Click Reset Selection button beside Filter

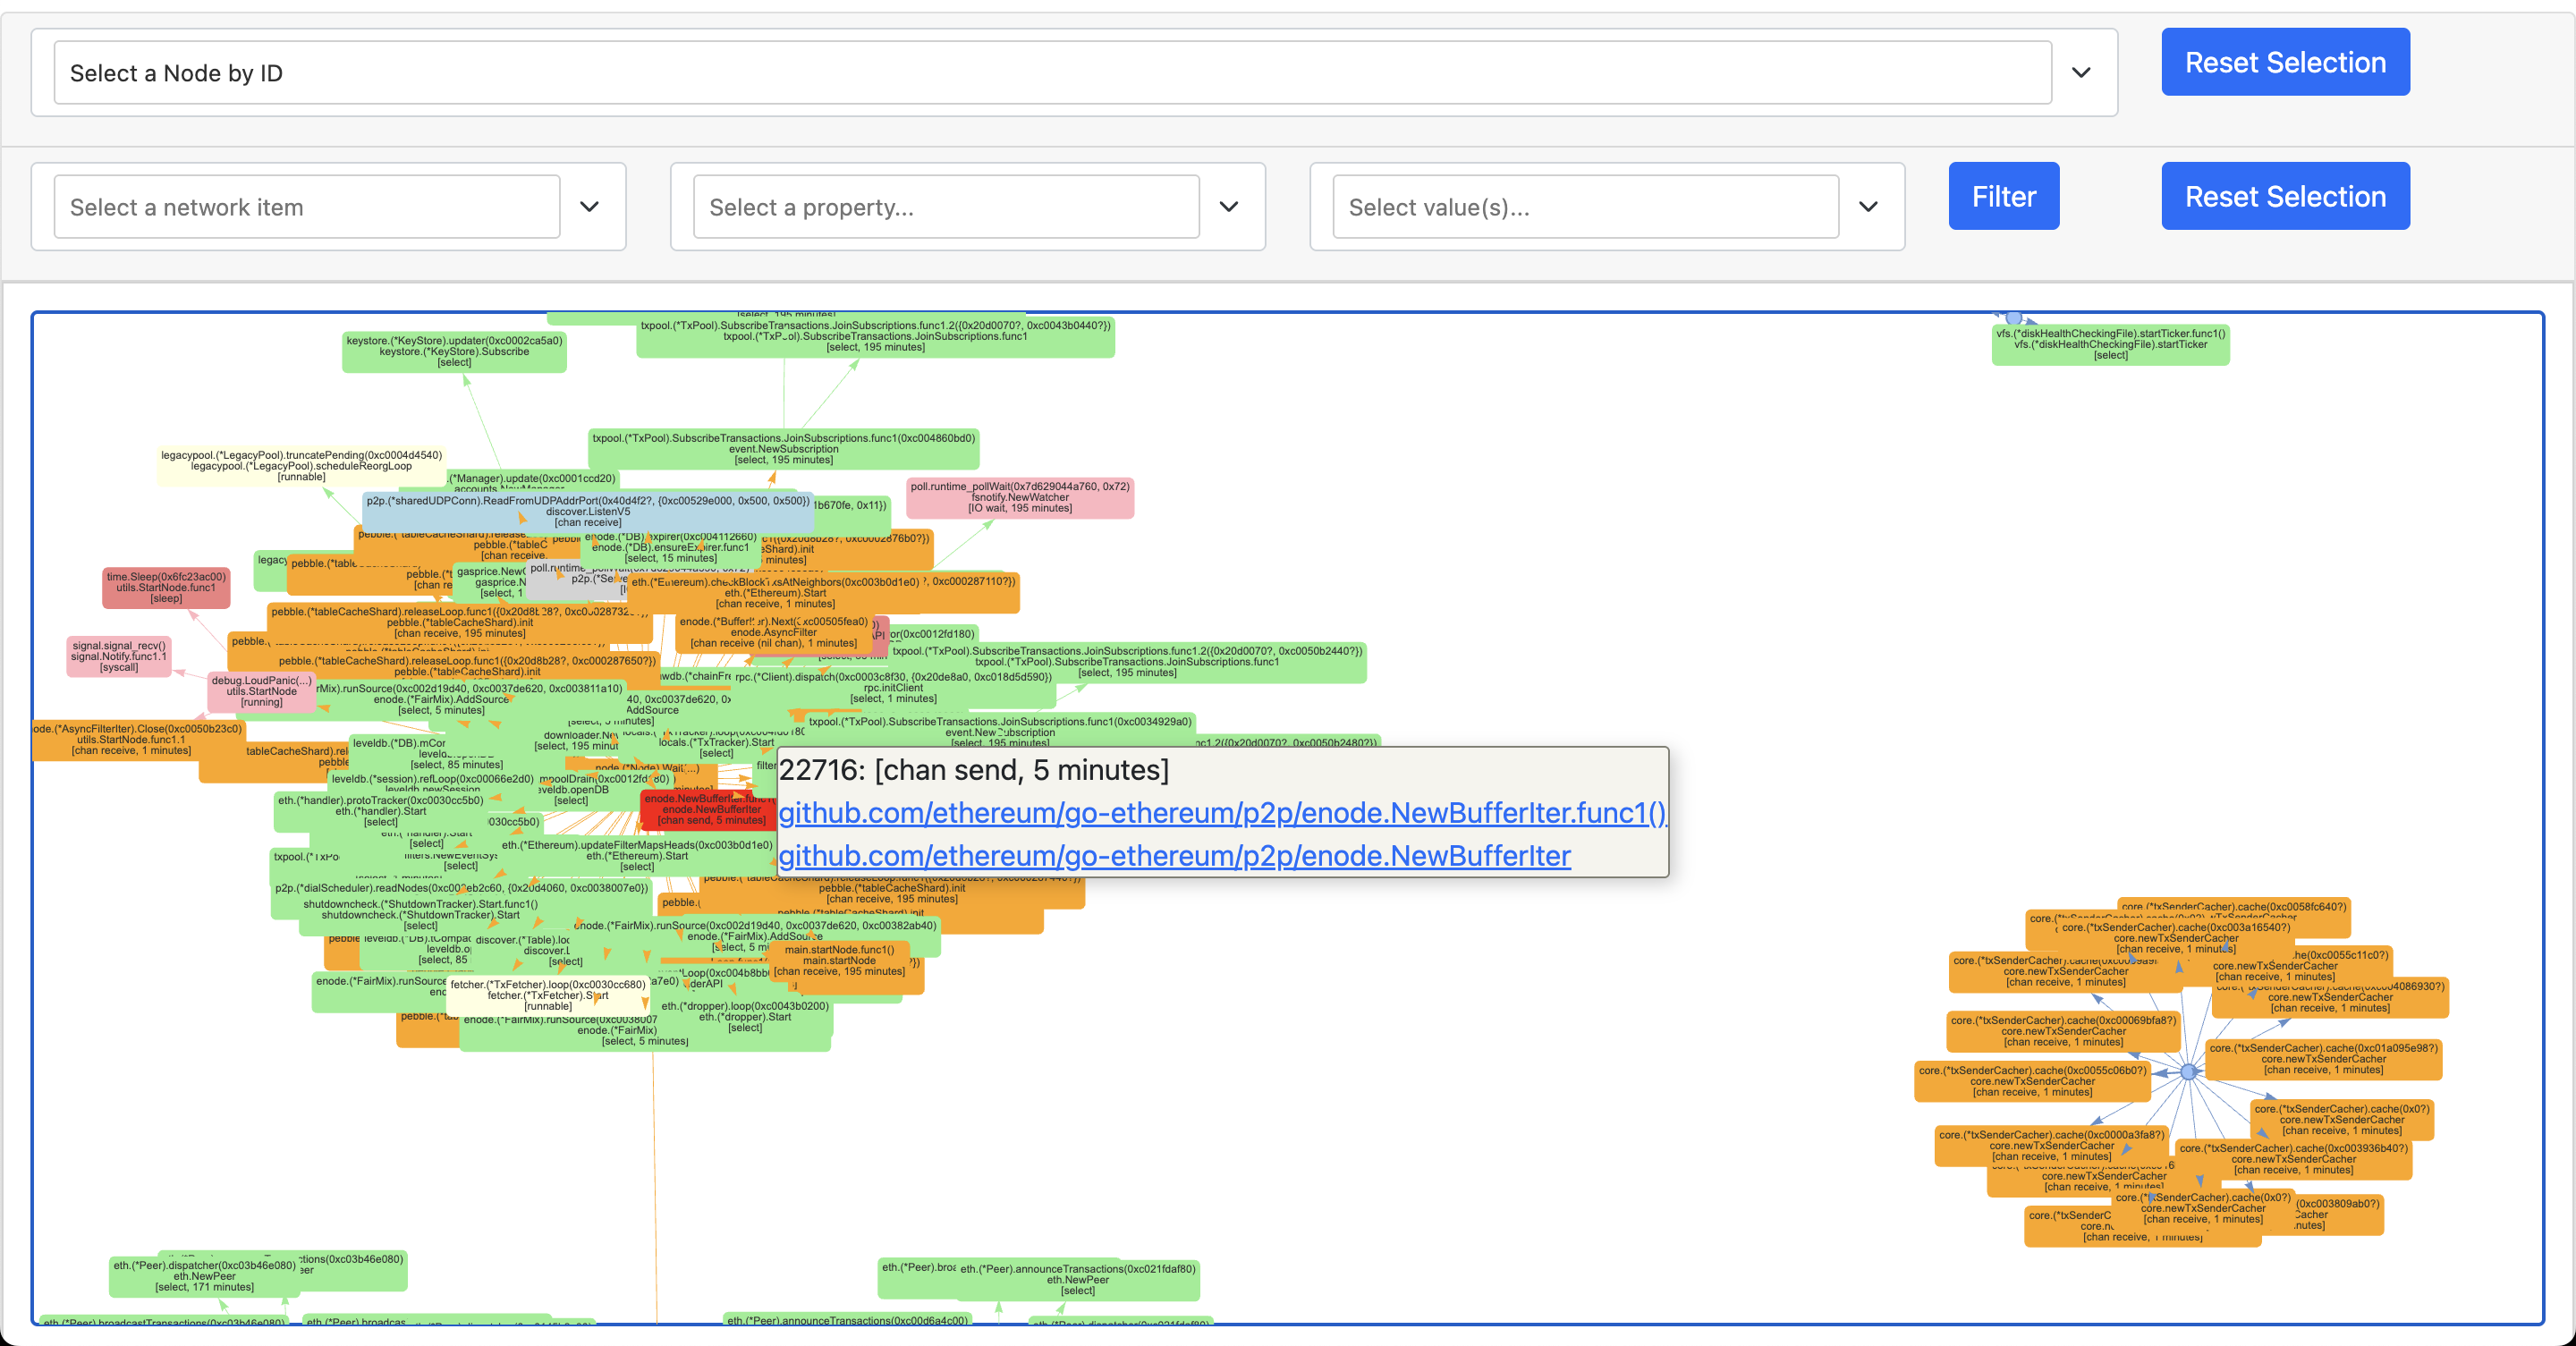2285,197
